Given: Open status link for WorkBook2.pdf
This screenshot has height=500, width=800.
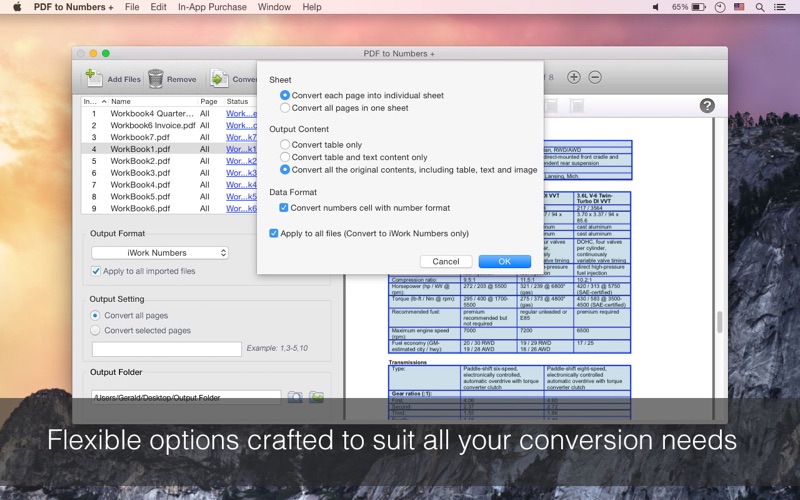Looking at the screenshot, I should point(241,161).
